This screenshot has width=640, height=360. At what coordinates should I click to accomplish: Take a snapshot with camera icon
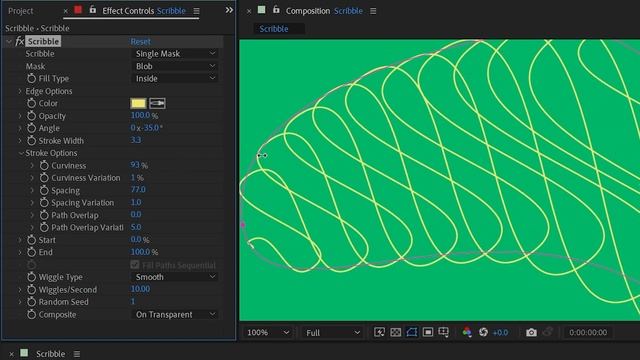click(x=531, y=332)
